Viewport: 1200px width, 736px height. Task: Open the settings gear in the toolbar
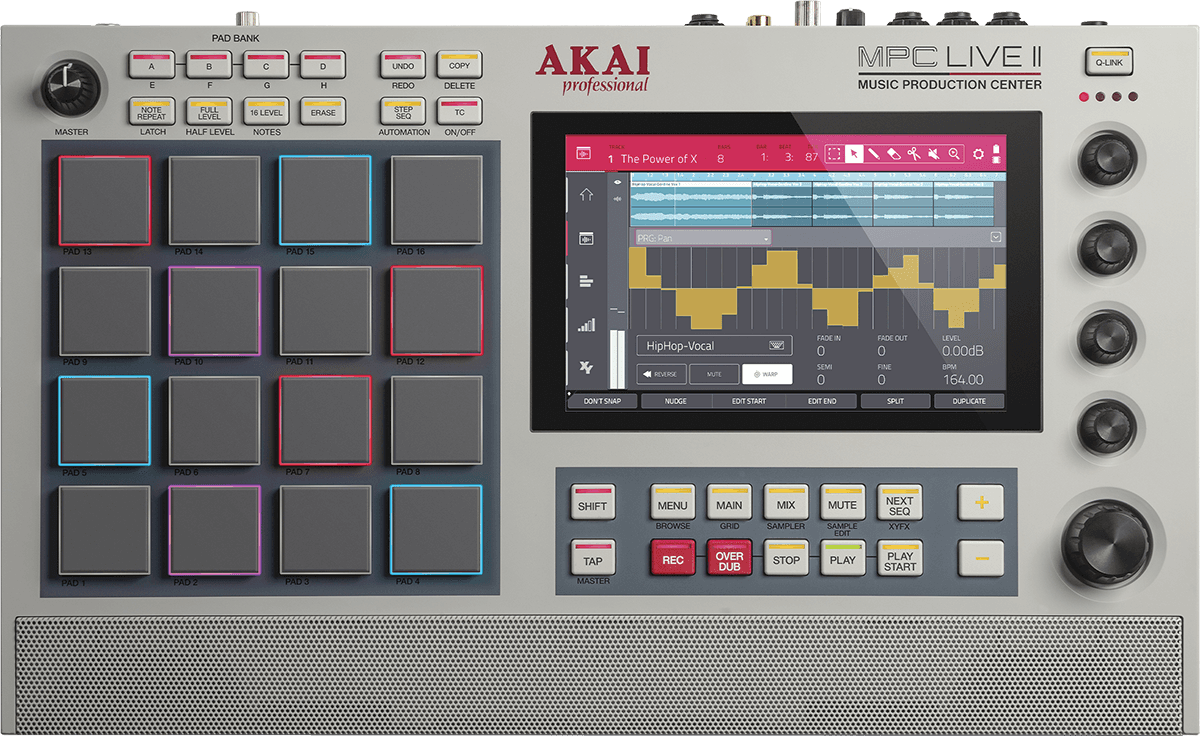tap(977, 153)
